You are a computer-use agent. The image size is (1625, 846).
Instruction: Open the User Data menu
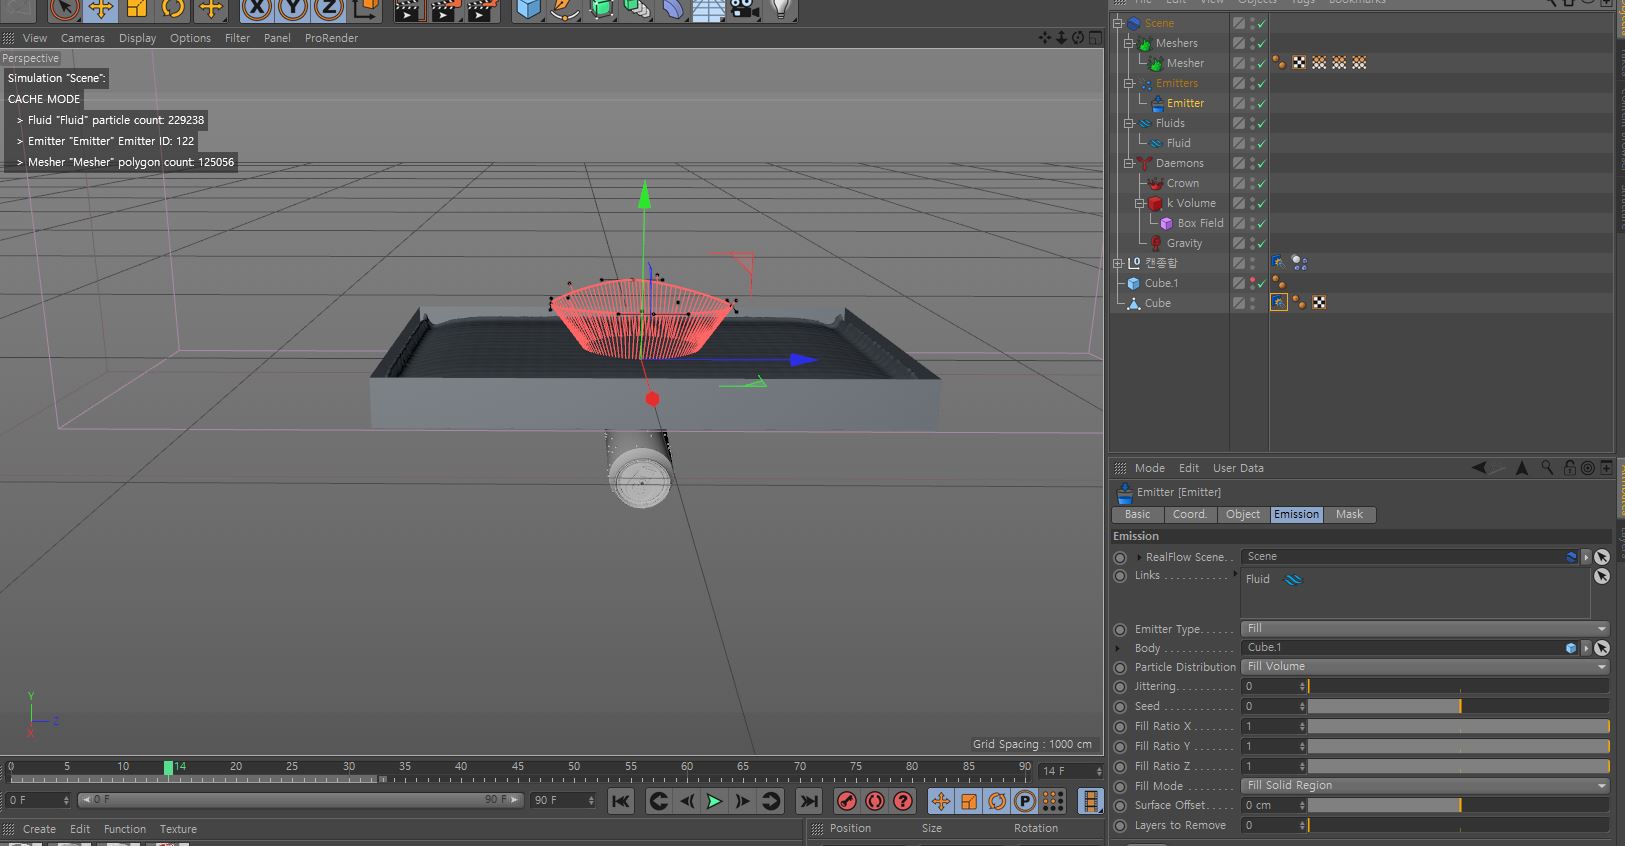[1238, 468]
